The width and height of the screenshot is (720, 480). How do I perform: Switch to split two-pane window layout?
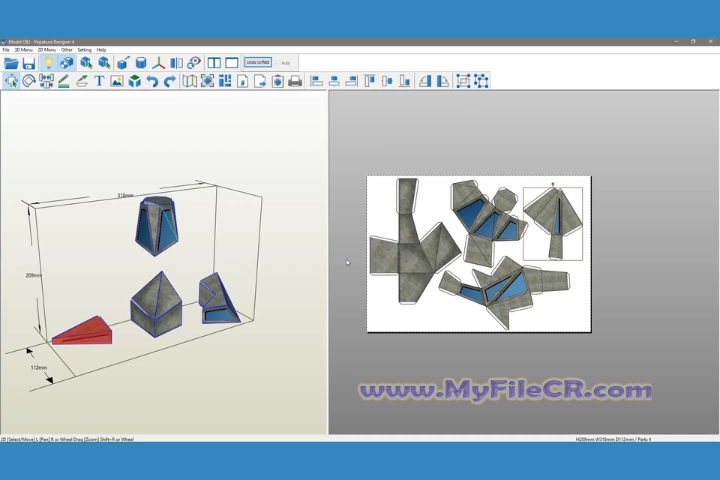(x=214, y=63)
